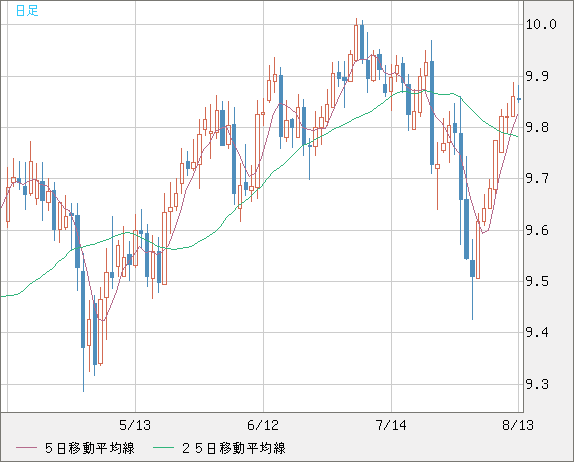Click the purple 5-day average legend line
574x462 pixels.
26,448
